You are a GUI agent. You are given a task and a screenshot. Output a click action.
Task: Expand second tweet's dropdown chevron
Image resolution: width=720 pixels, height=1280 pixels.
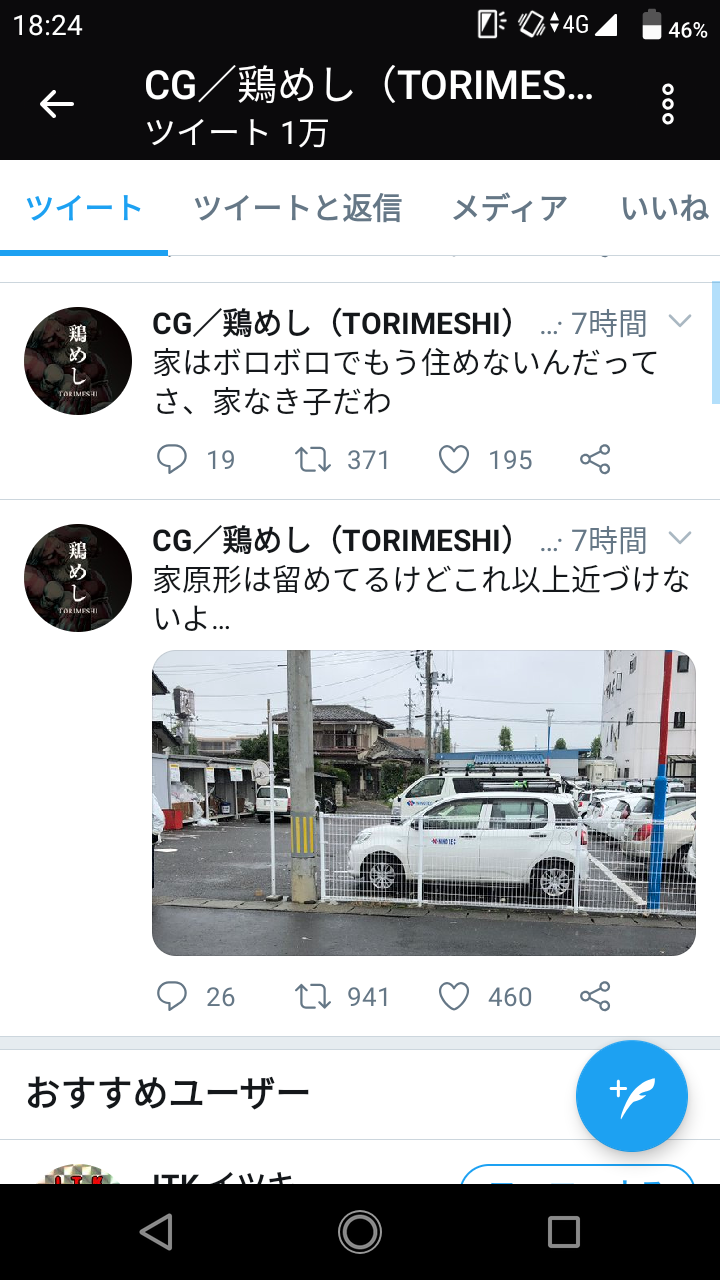click(680, 538)
